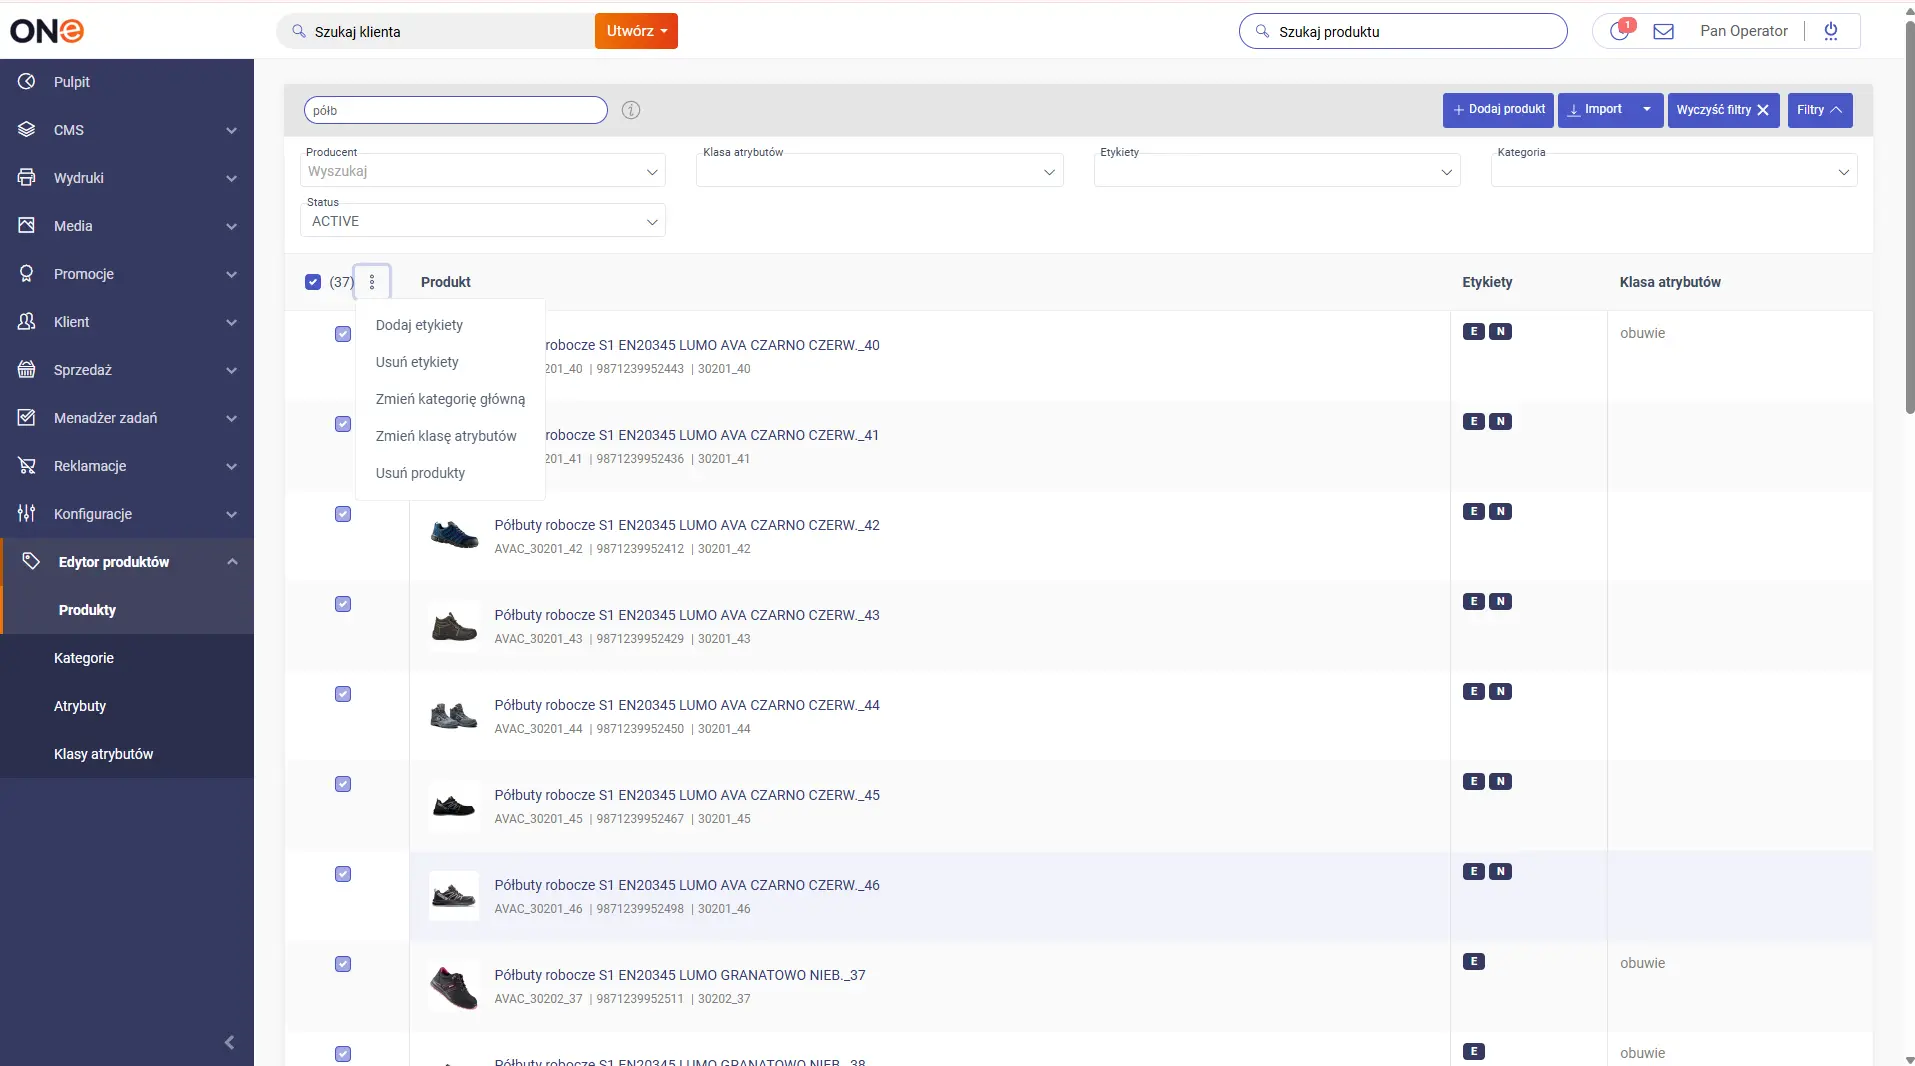
Task: Choose 'Usuń produkty' menu option
Action: (x=420, y=473)
